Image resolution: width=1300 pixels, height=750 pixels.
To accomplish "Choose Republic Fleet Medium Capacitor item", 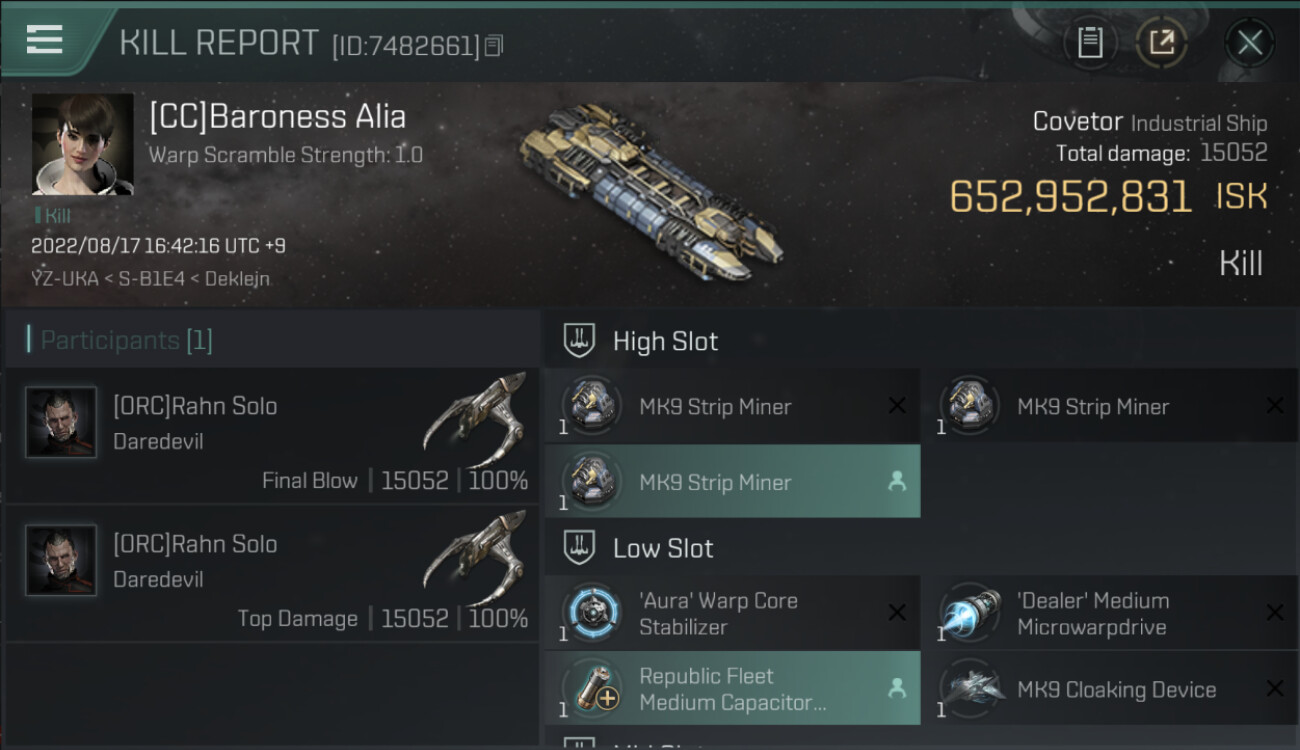I will click(x=732, y=688).
